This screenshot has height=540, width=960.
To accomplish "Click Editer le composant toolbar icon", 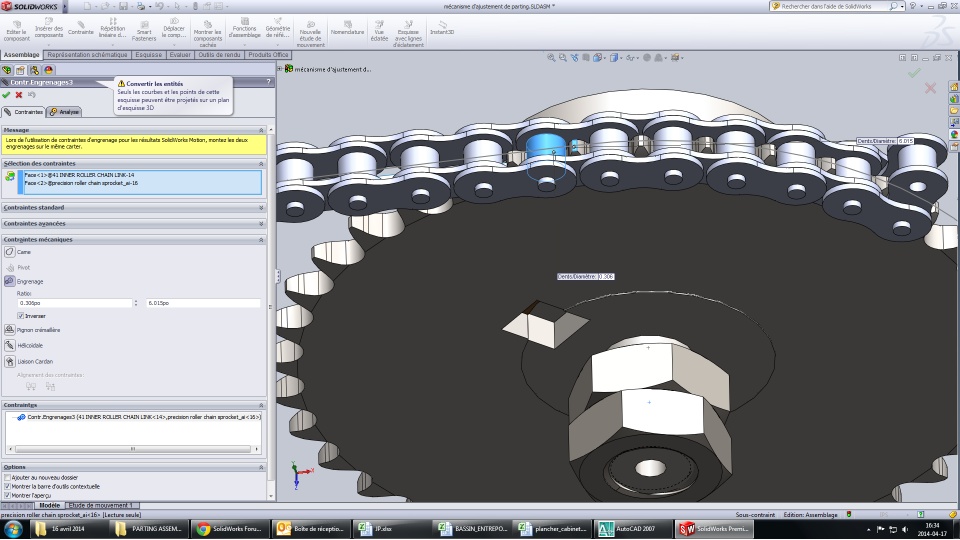I will (17, 30).
